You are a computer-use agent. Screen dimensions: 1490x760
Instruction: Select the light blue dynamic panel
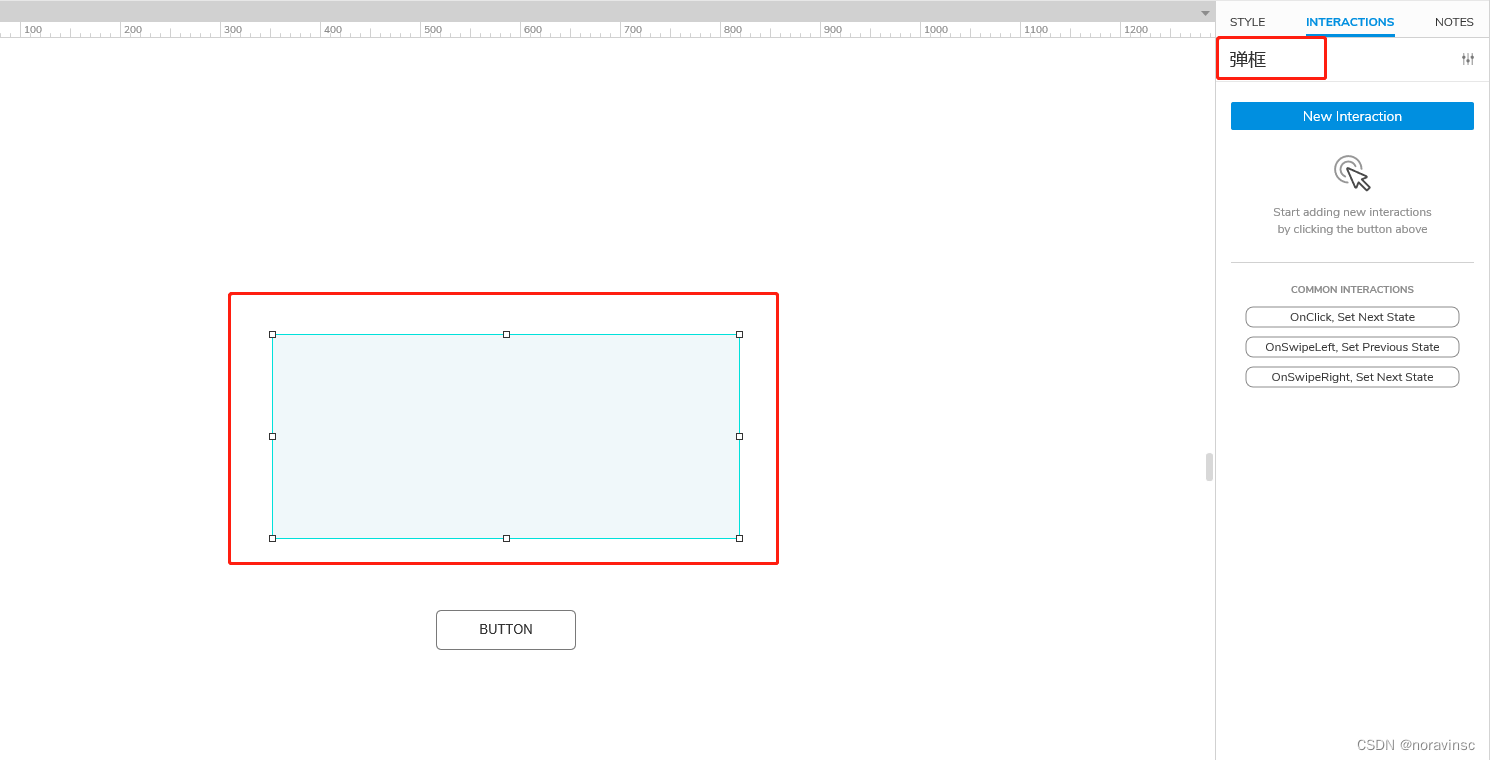tap(506, 436)
